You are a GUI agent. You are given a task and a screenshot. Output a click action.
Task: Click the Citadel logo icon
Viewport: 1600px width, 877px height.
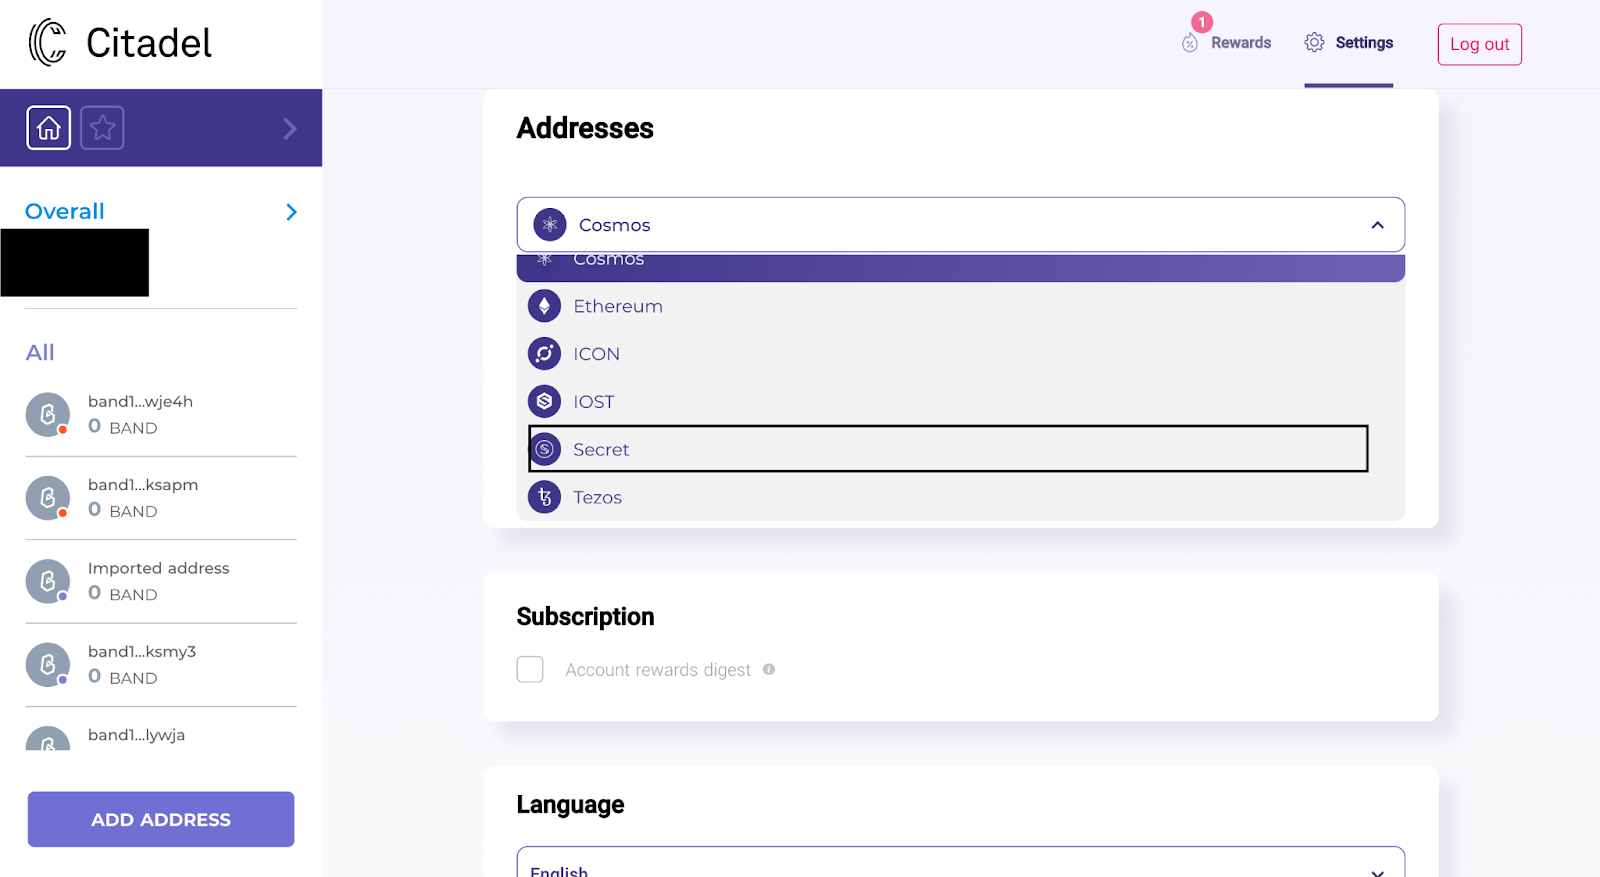click(x=47, y=43)
